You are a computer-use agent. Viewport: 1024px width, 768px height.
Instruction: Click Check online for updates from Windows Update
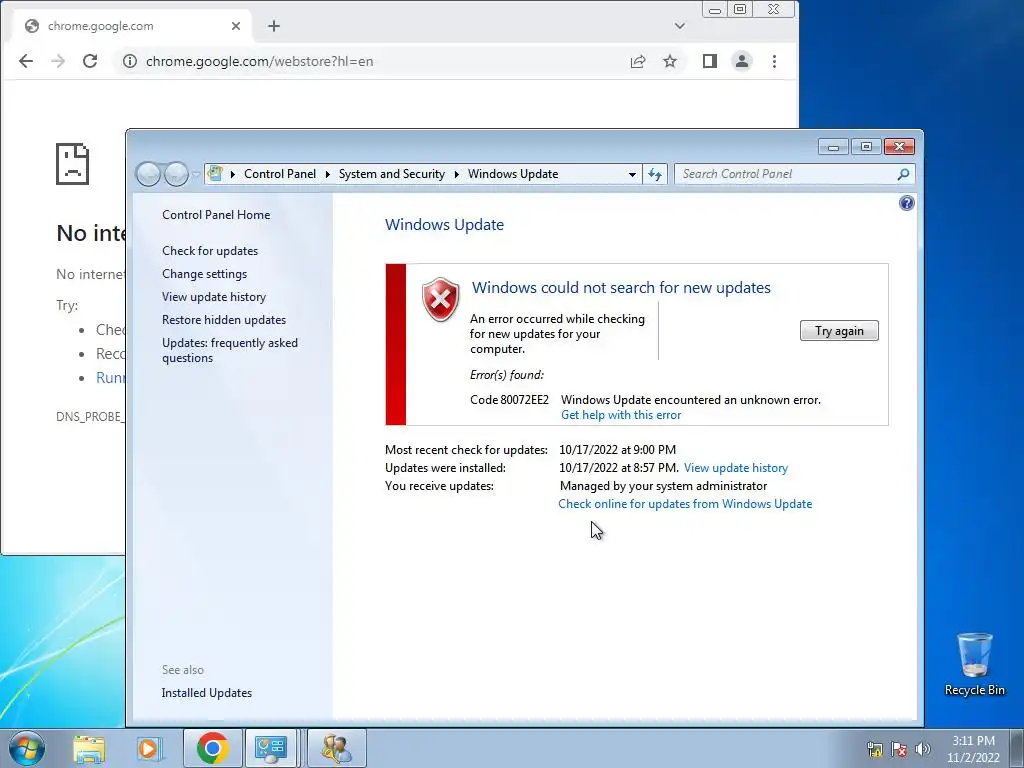tap(685, 504)
